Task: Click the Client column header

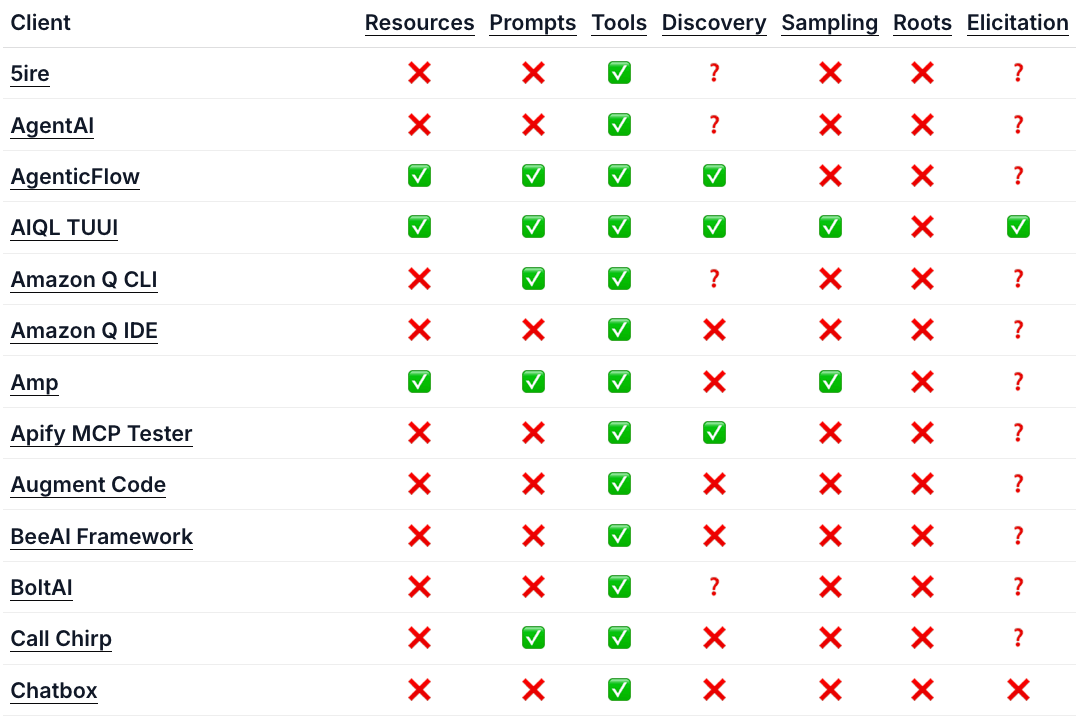Action: (x=40, y=23)
